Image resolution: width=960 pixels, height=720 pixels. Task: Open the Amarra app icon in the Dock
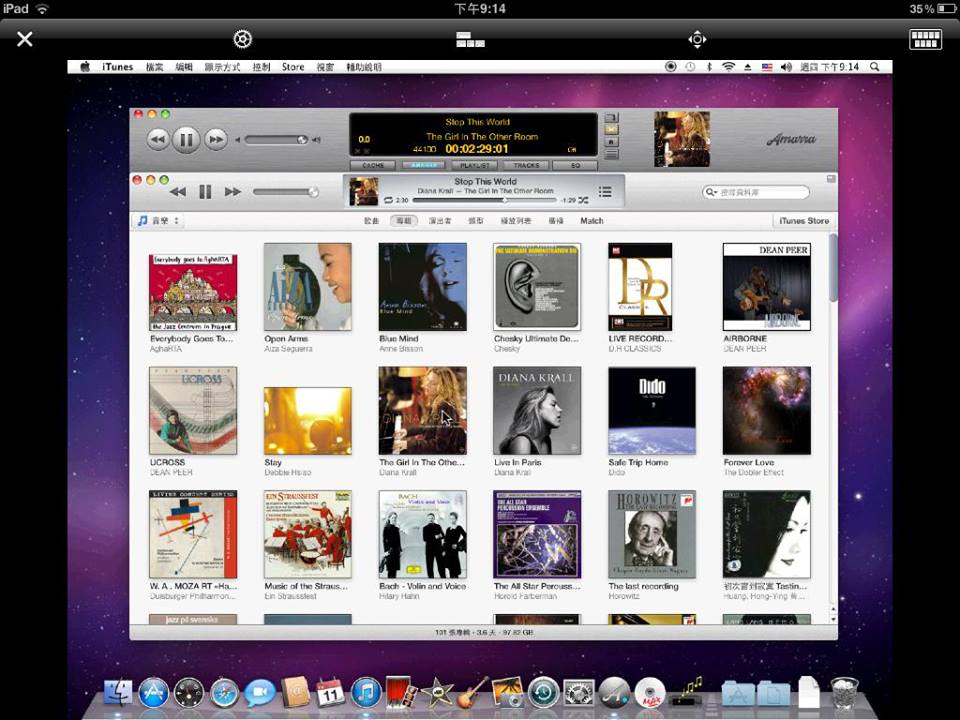pos(614,694)
